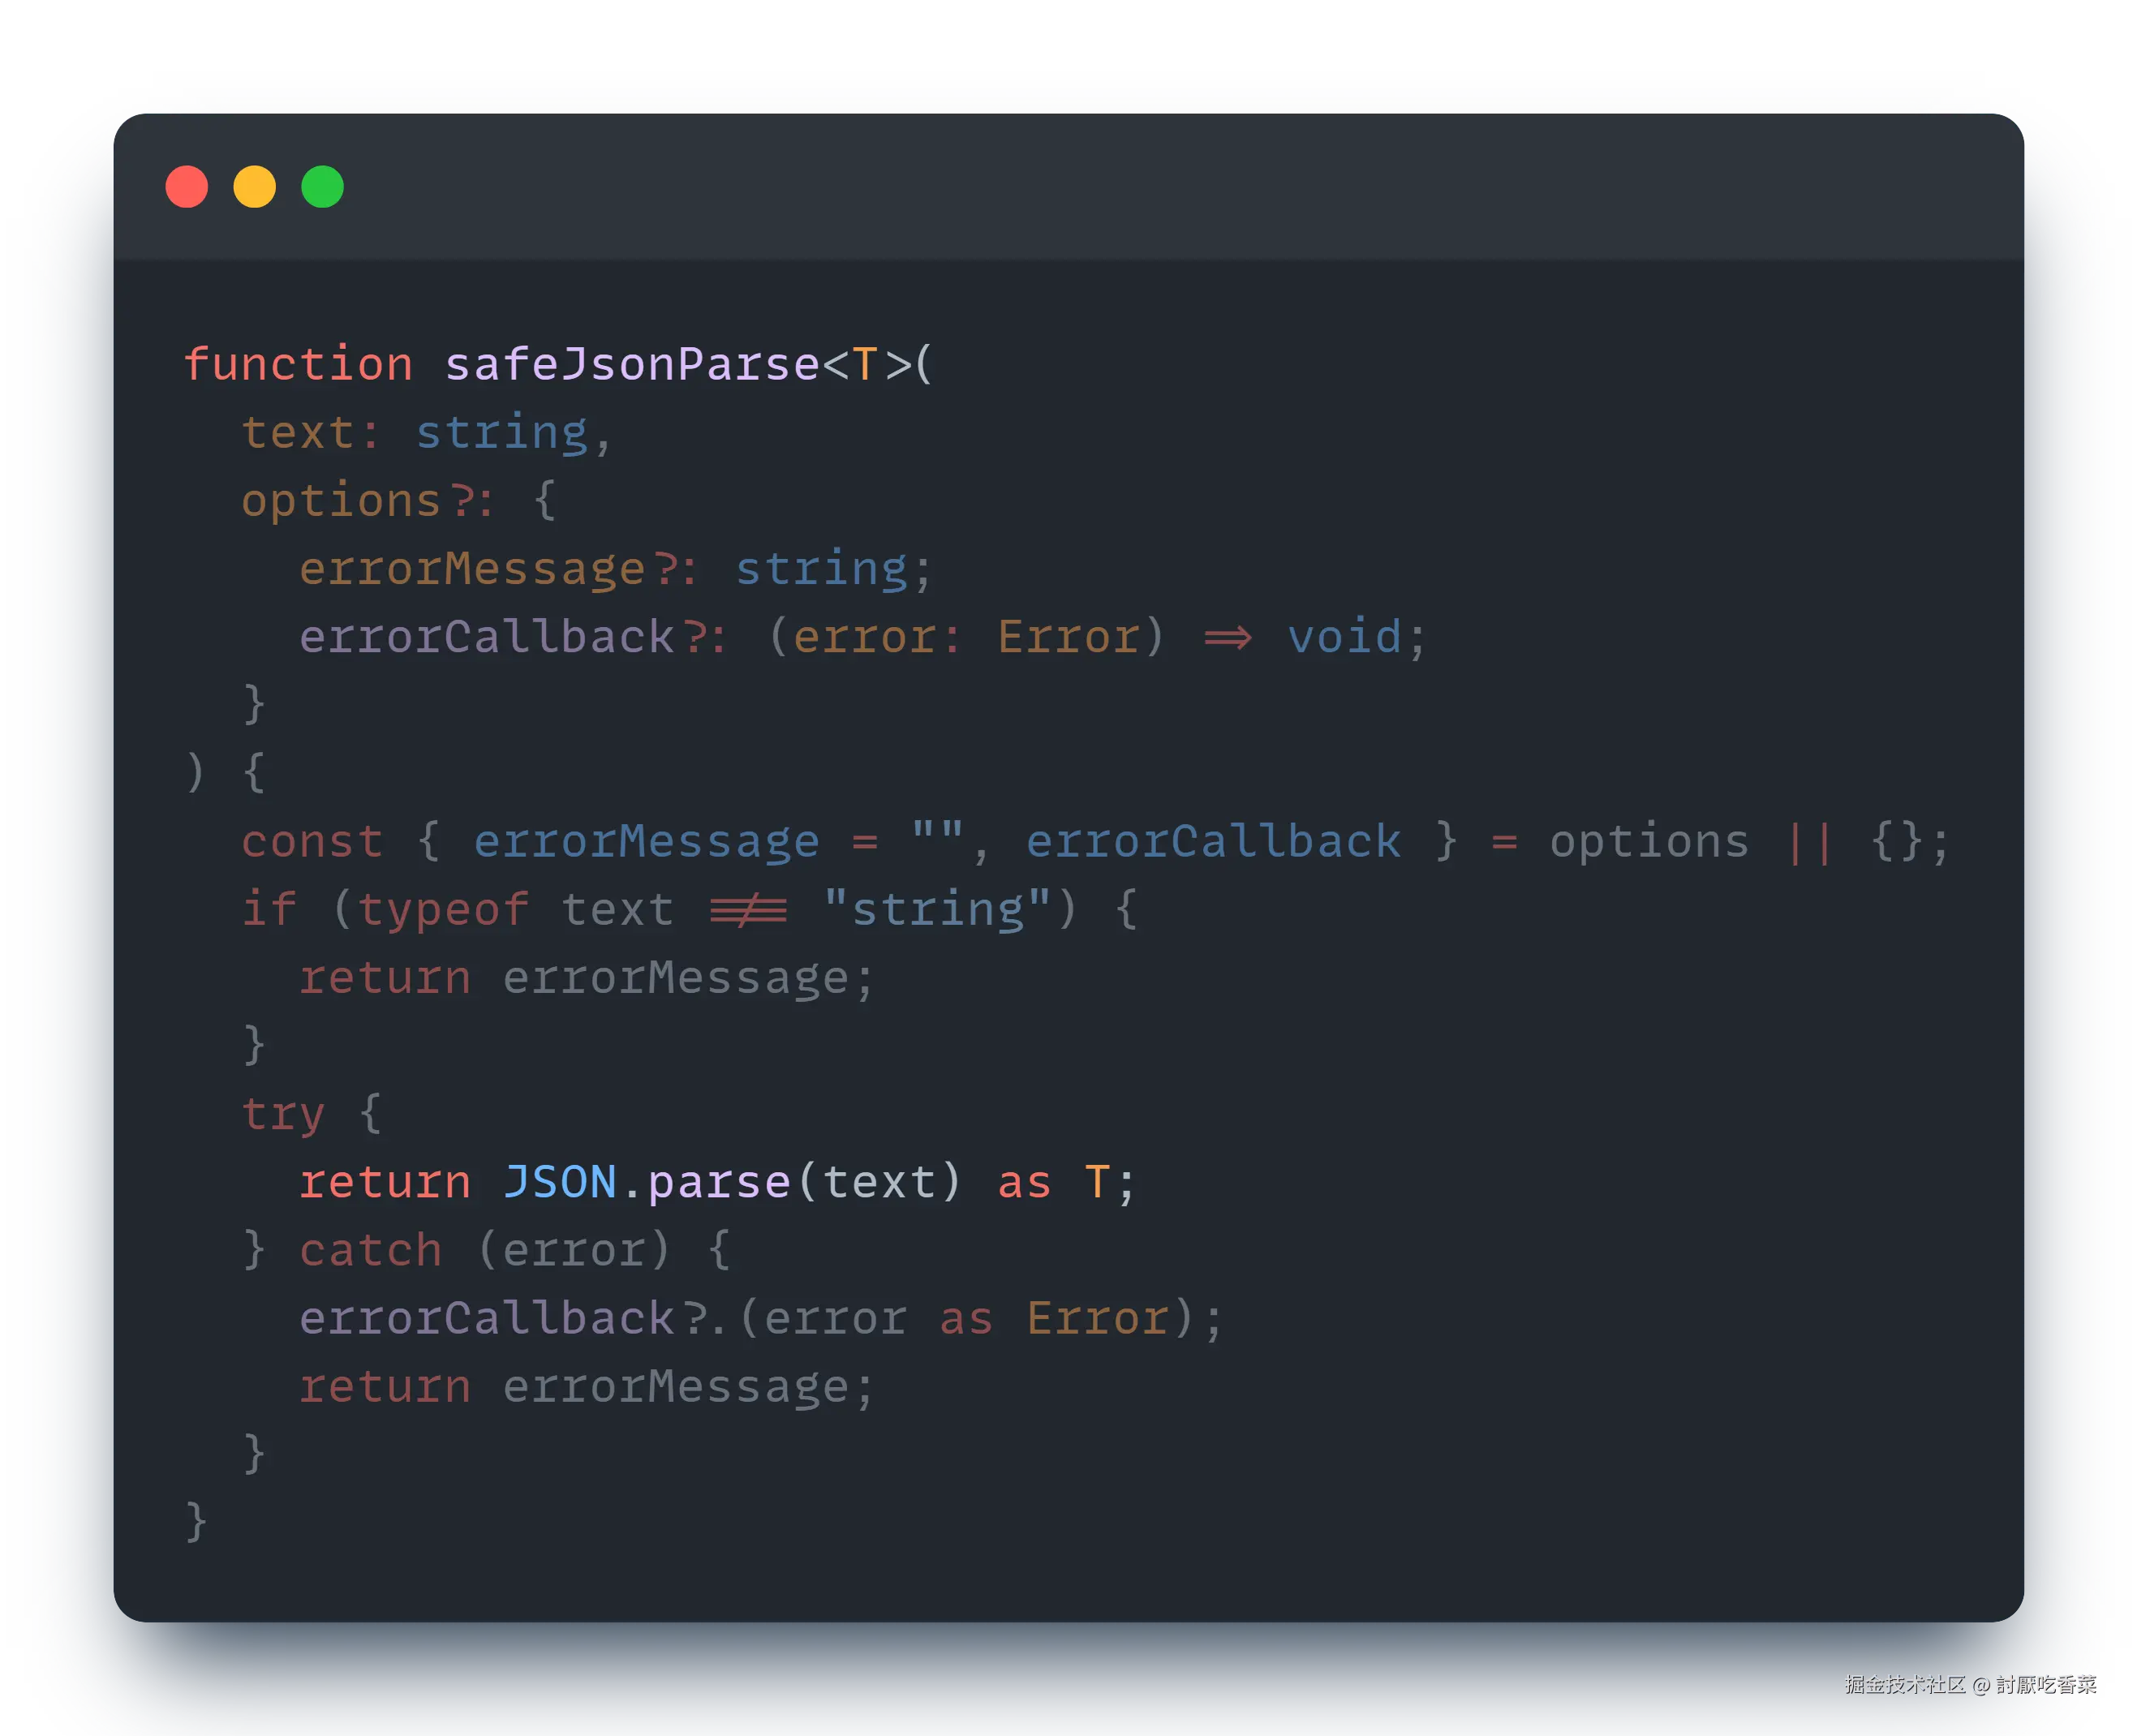Click the generic type T after safeJsonParse
This screenshot has width=2137, height=1736.
pyautogui.click(x=864, y=364)
